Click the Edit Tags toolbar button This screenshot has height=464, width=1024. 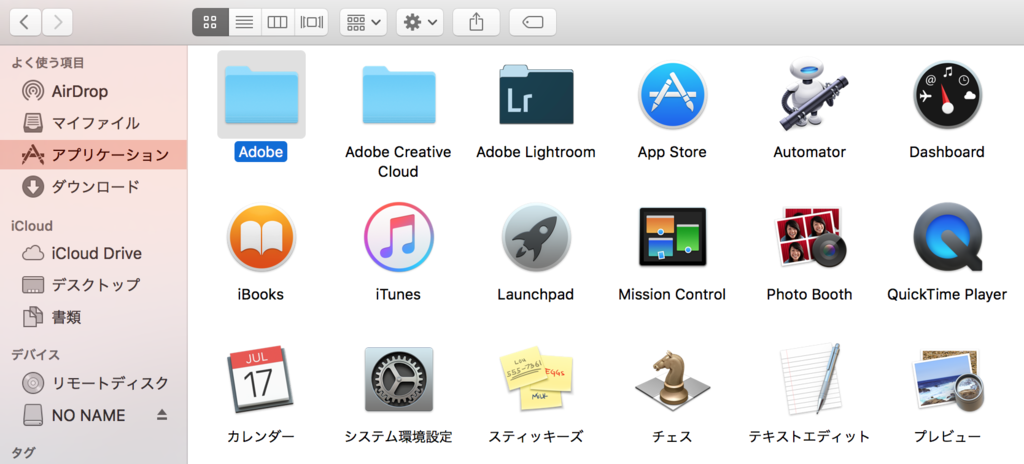(x=533, y=23)
